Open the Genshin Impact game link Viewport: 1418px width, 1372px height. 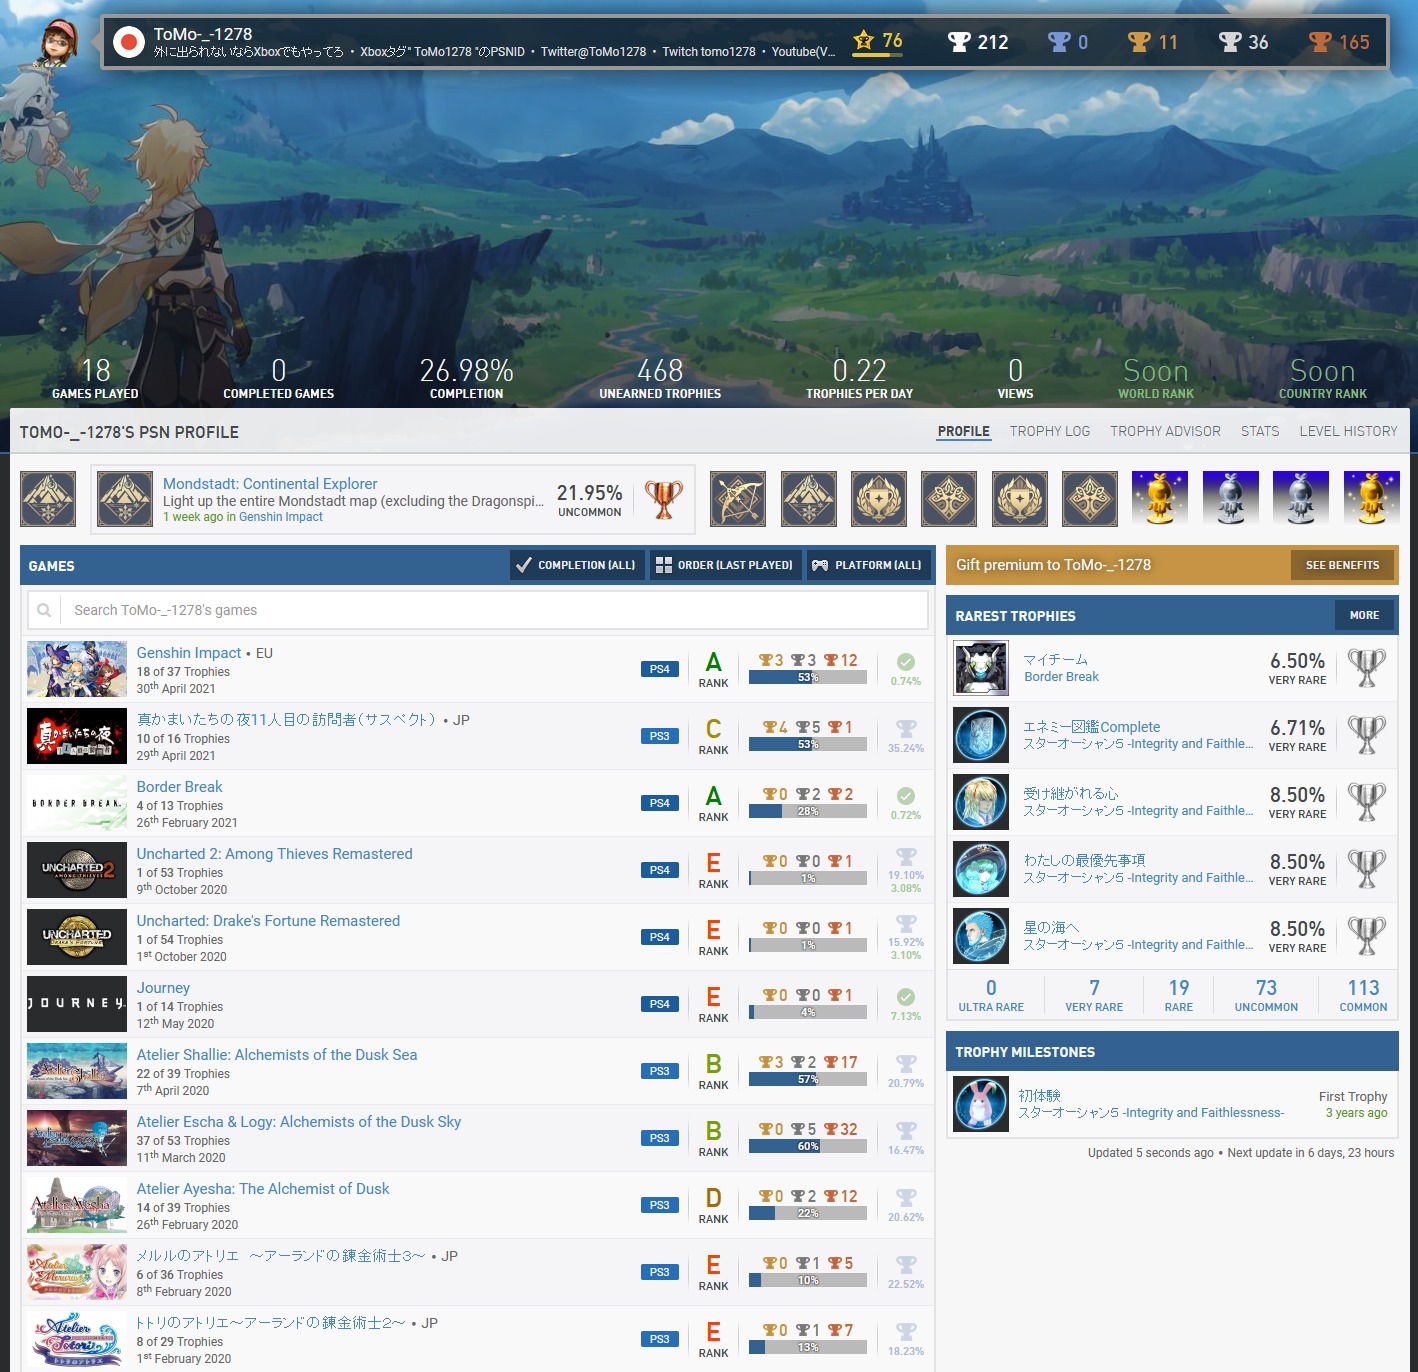189,653
